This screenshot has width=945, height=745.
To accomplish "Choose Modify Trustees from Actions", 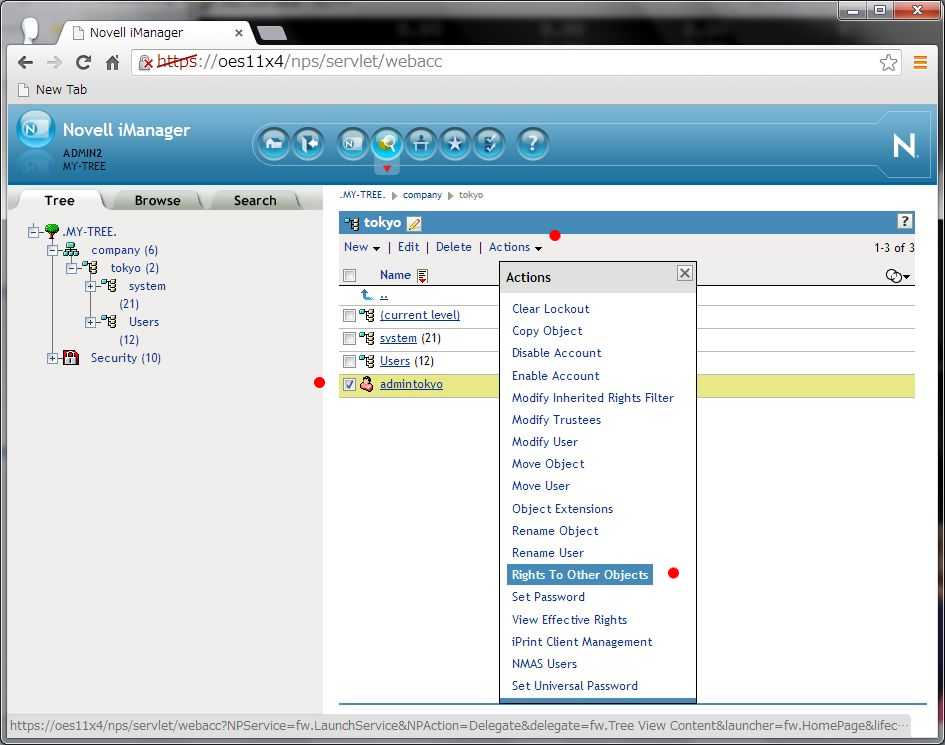I will tap(556, 420).
